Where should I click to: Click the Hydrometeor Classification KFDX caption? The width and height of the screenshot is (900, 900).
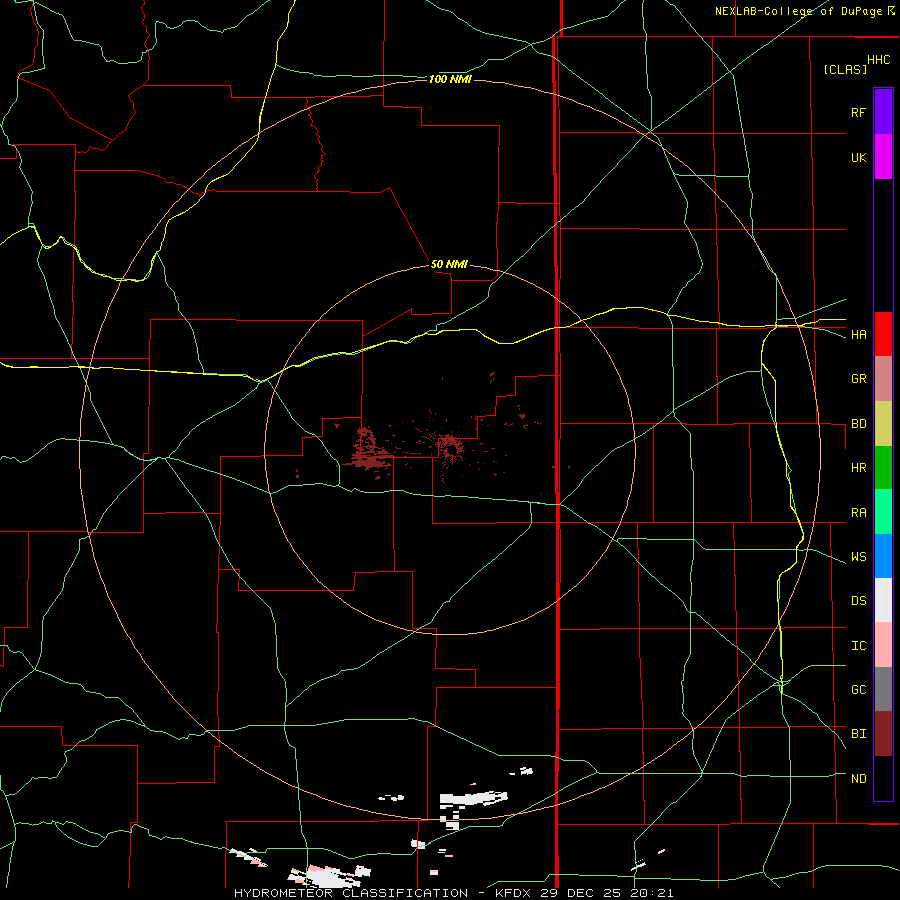click(453, 893)
